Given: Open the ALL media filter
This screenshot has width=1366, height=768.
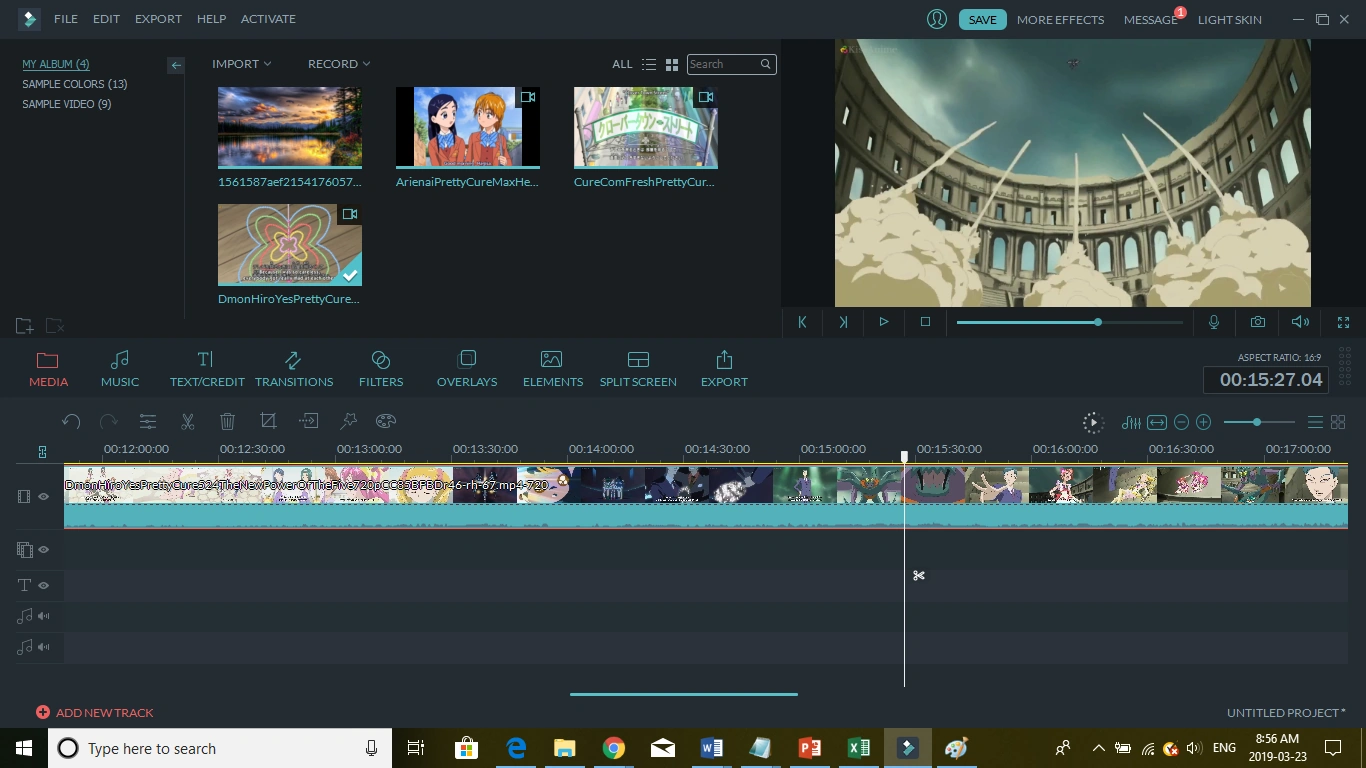Looking at the screenshot, I should [622, 64].
